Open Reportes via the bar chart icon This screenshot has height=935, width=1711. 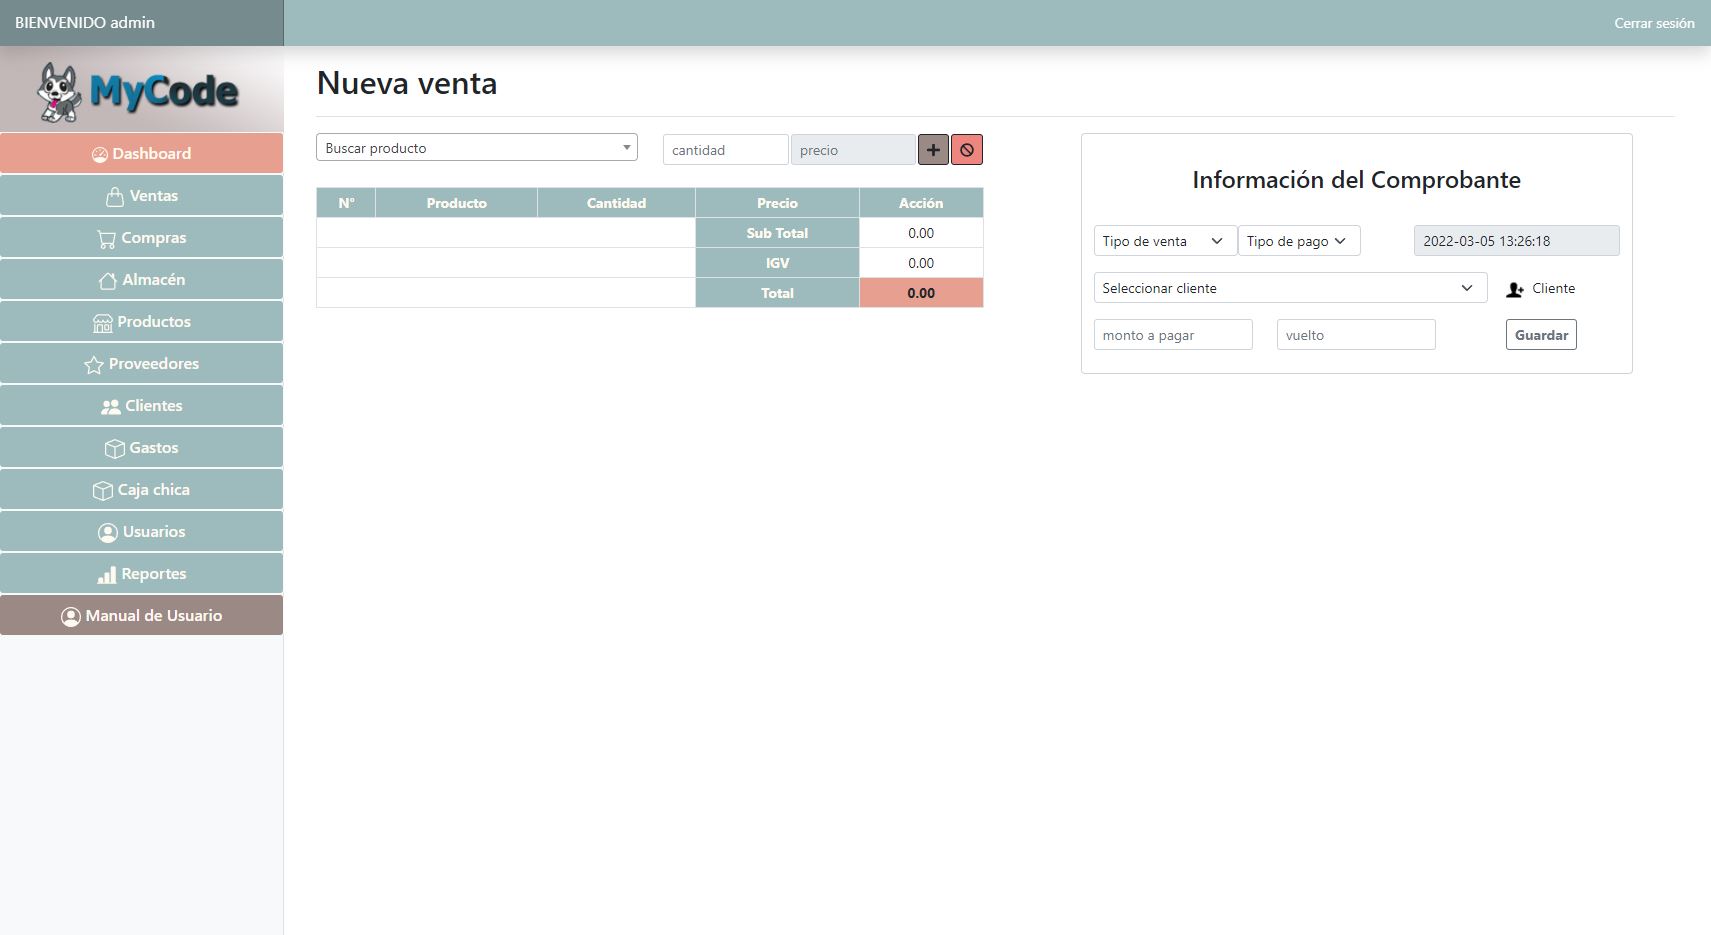106,575
